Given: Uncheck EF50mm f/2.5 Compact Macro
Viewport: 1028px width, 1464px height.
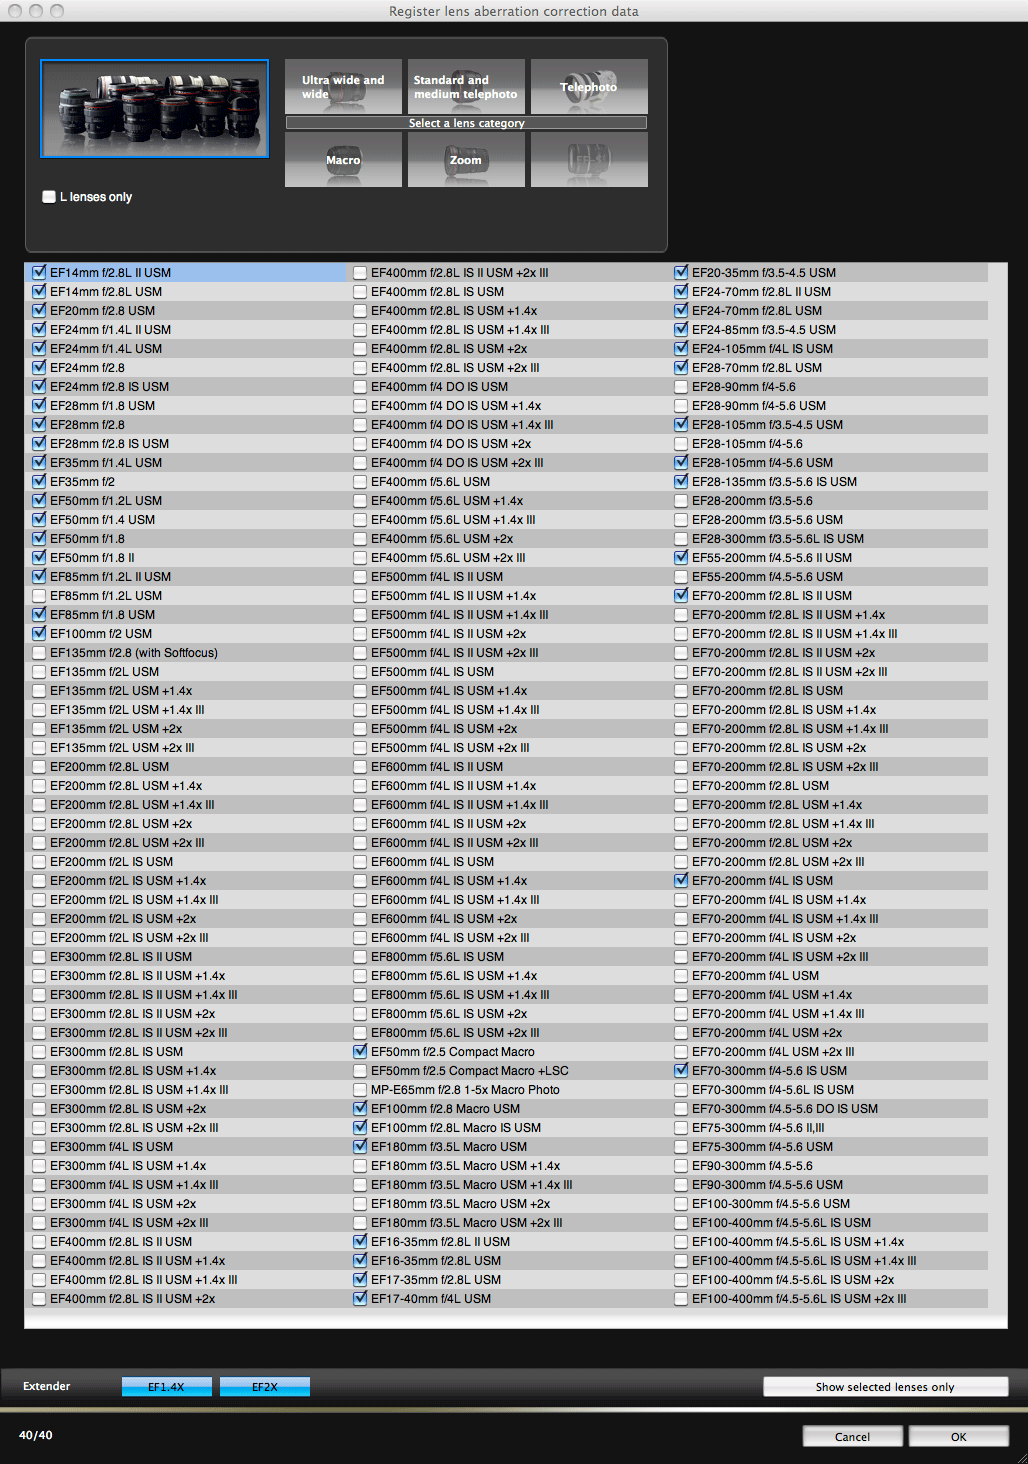Looking at the screenshot, I should (361, 1052).
